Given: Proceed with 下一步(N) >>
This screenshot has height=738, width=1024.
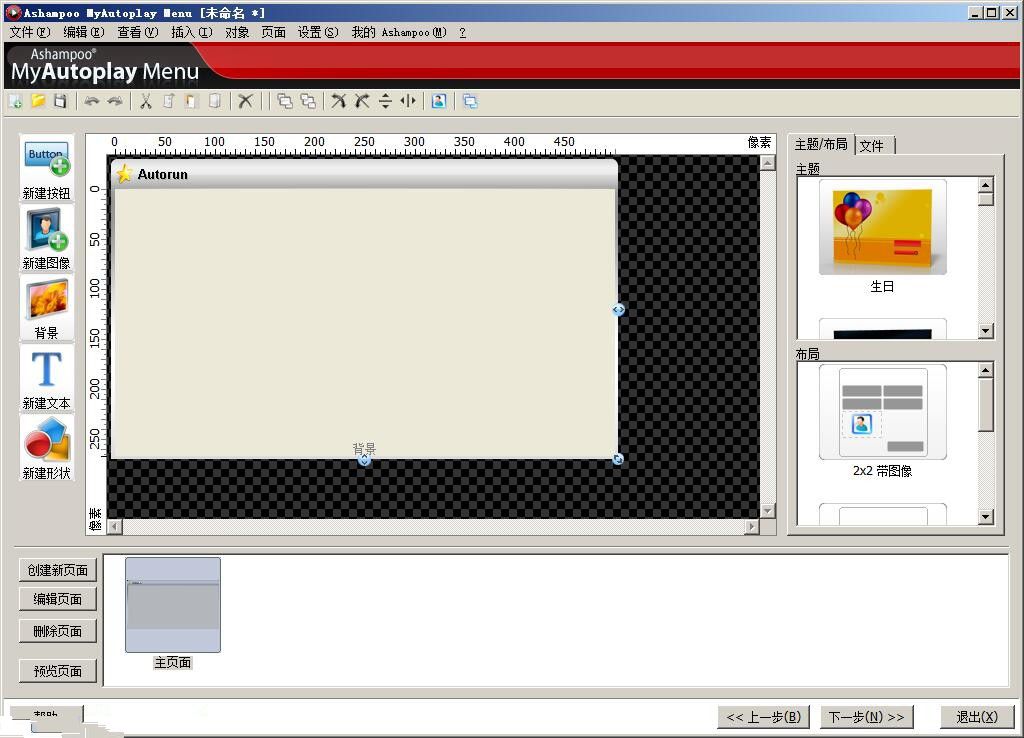Looking at the screenshot, I should [x=866, y=717].
